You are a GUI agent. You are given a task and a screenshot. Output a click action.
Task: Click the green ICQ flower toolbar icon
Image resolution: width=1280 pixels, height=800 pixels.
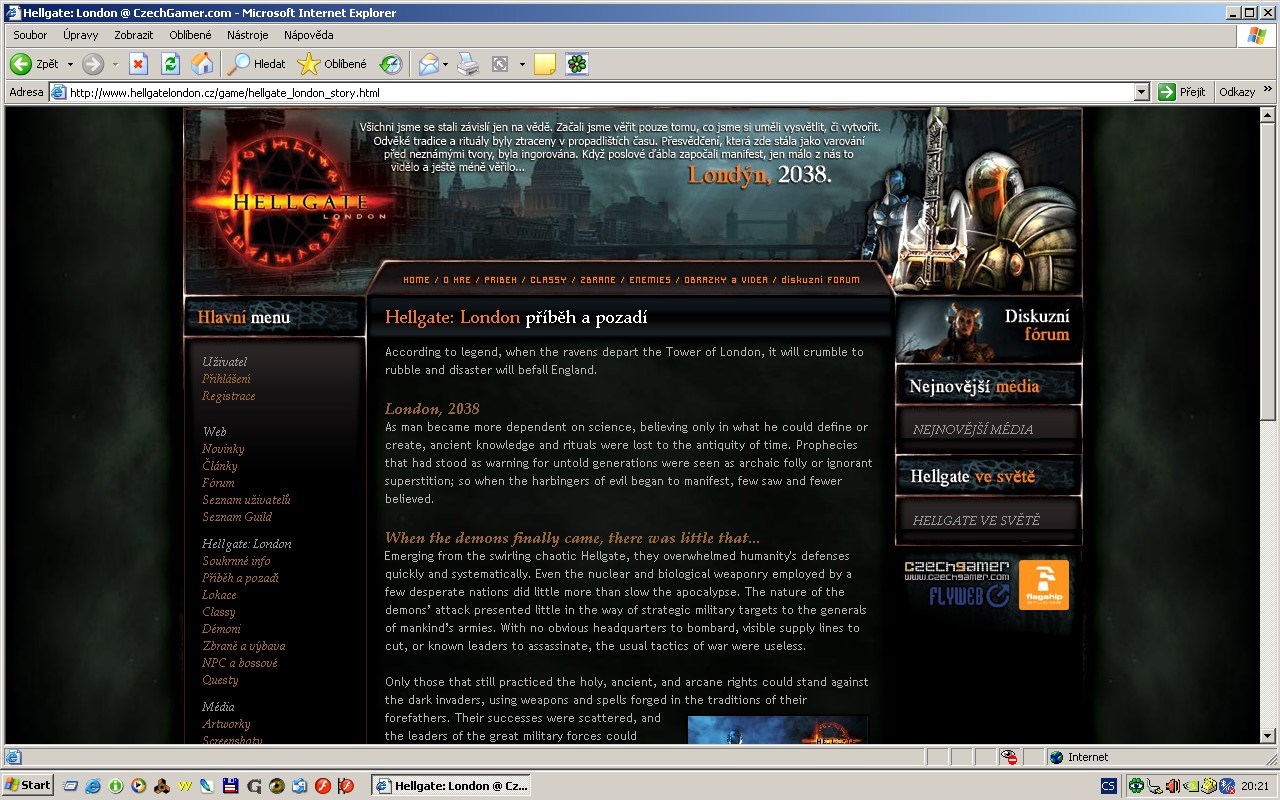point(577,64)
